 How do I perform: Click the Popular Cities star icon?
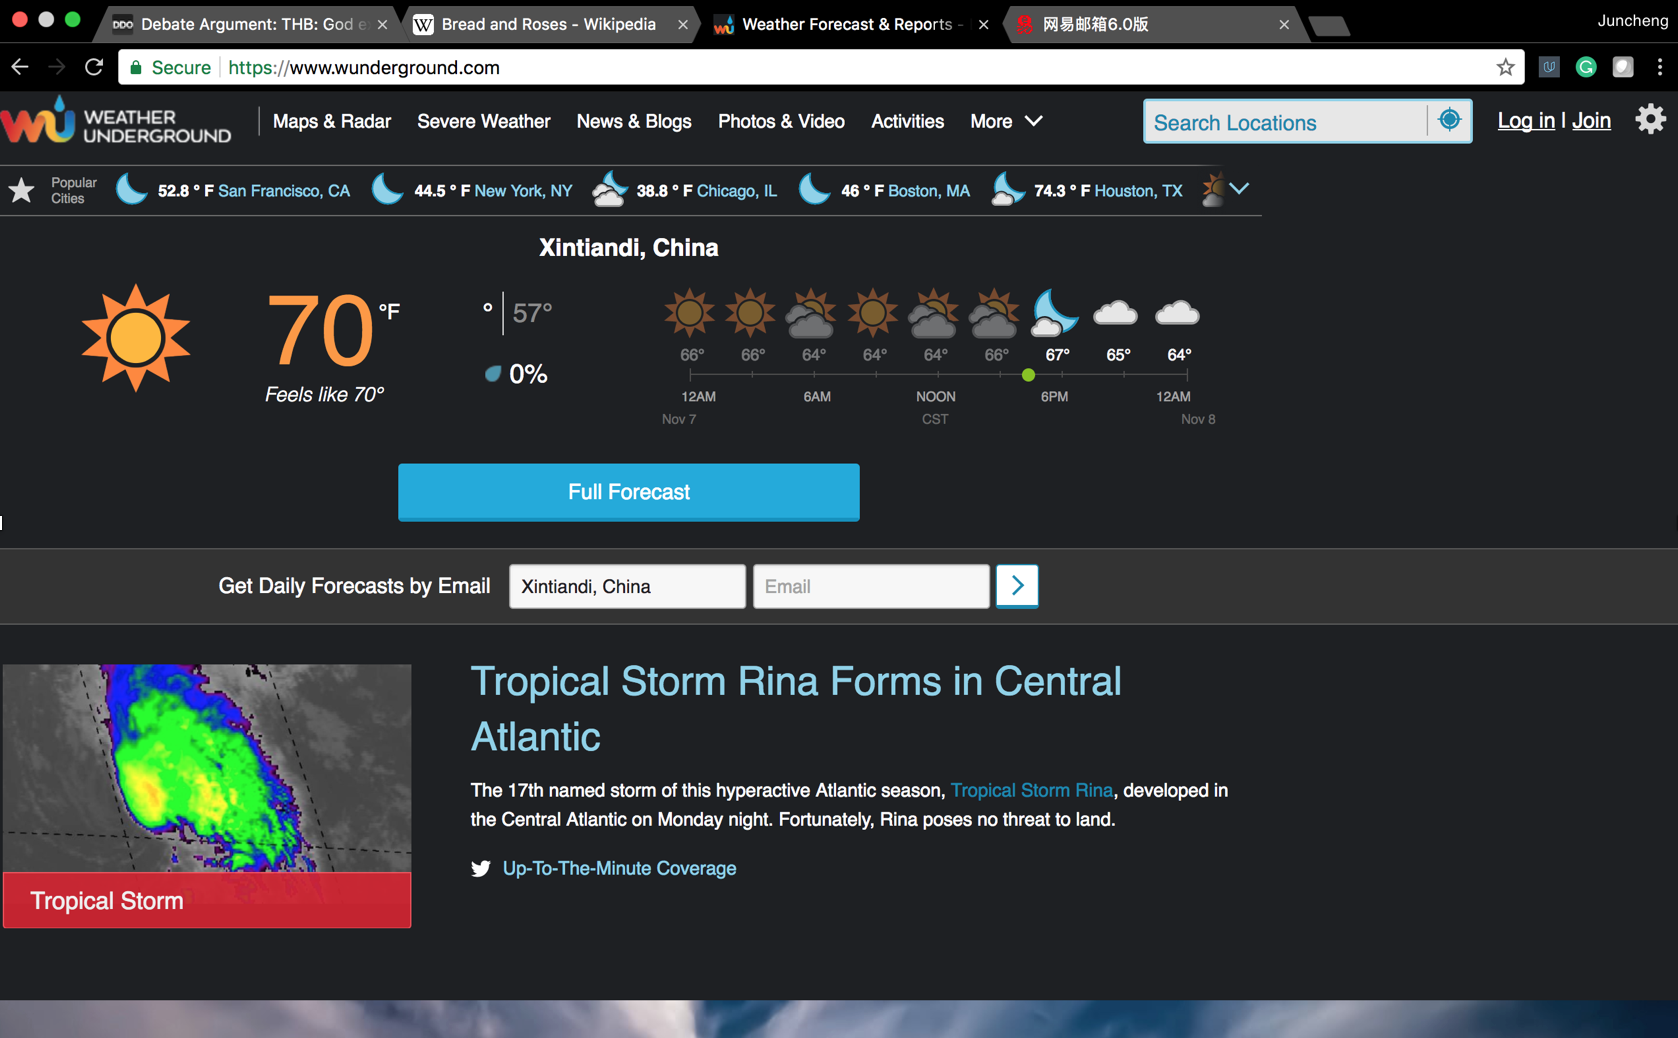[x=21, y=190]
